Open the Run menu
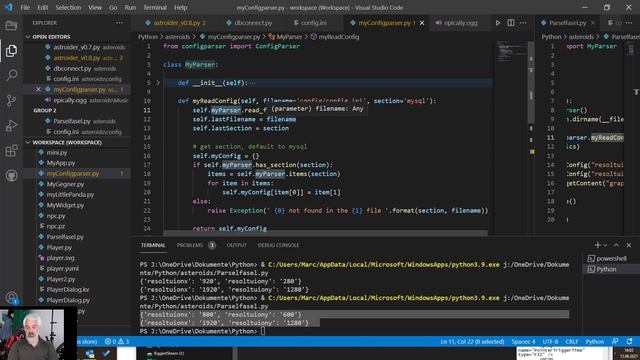The width and height of the screenshot is (640, 360). (130, 7)
